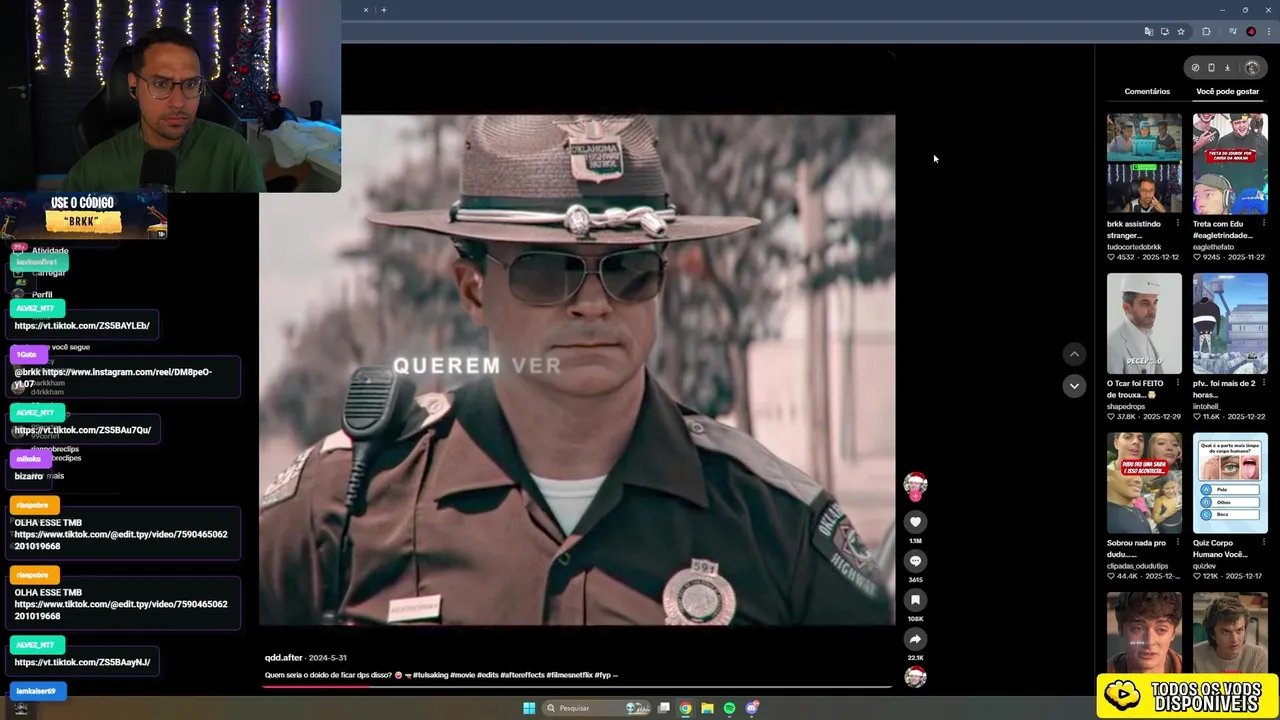Click ALVEZ_NT7's ZS5BAu7Qu tiktok link in chat
The height and width of the screenshot is (720, 1280).
tap(83, 430)
